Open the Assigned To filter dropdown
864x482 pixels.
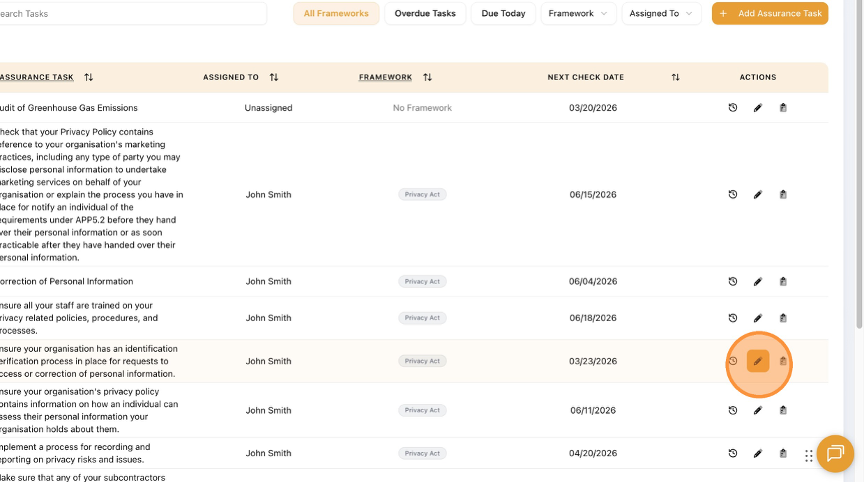click(x=662, y=14)
